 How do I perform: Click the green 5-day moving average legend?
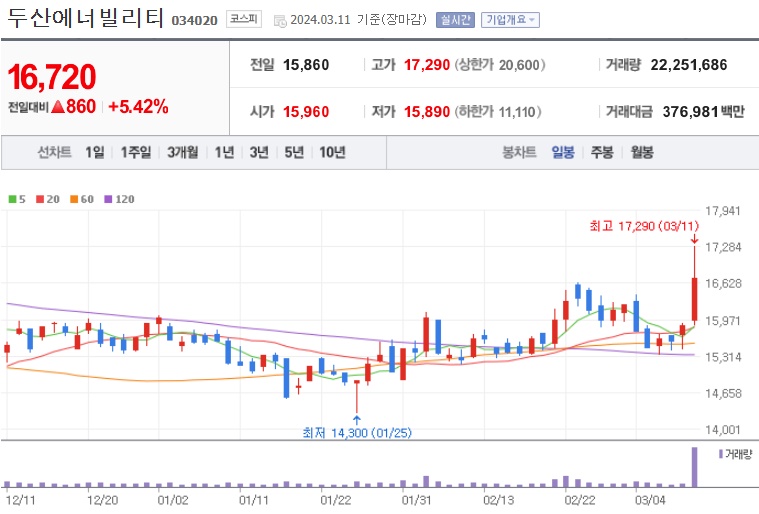(17, 199)
